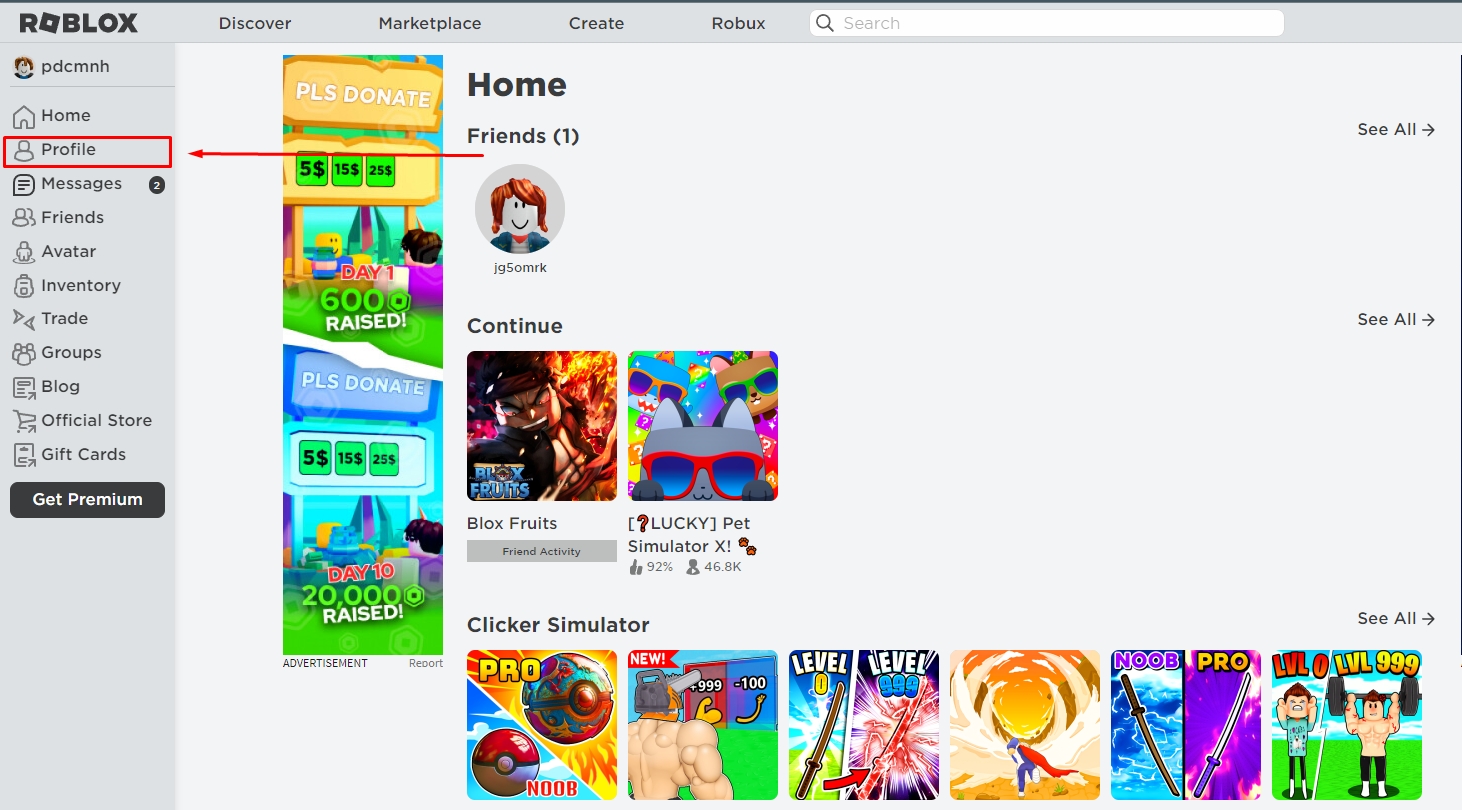Select the Groups icon in the sidebar
The width and height of the screenshot is (1462, 810).
click(23, 353)
